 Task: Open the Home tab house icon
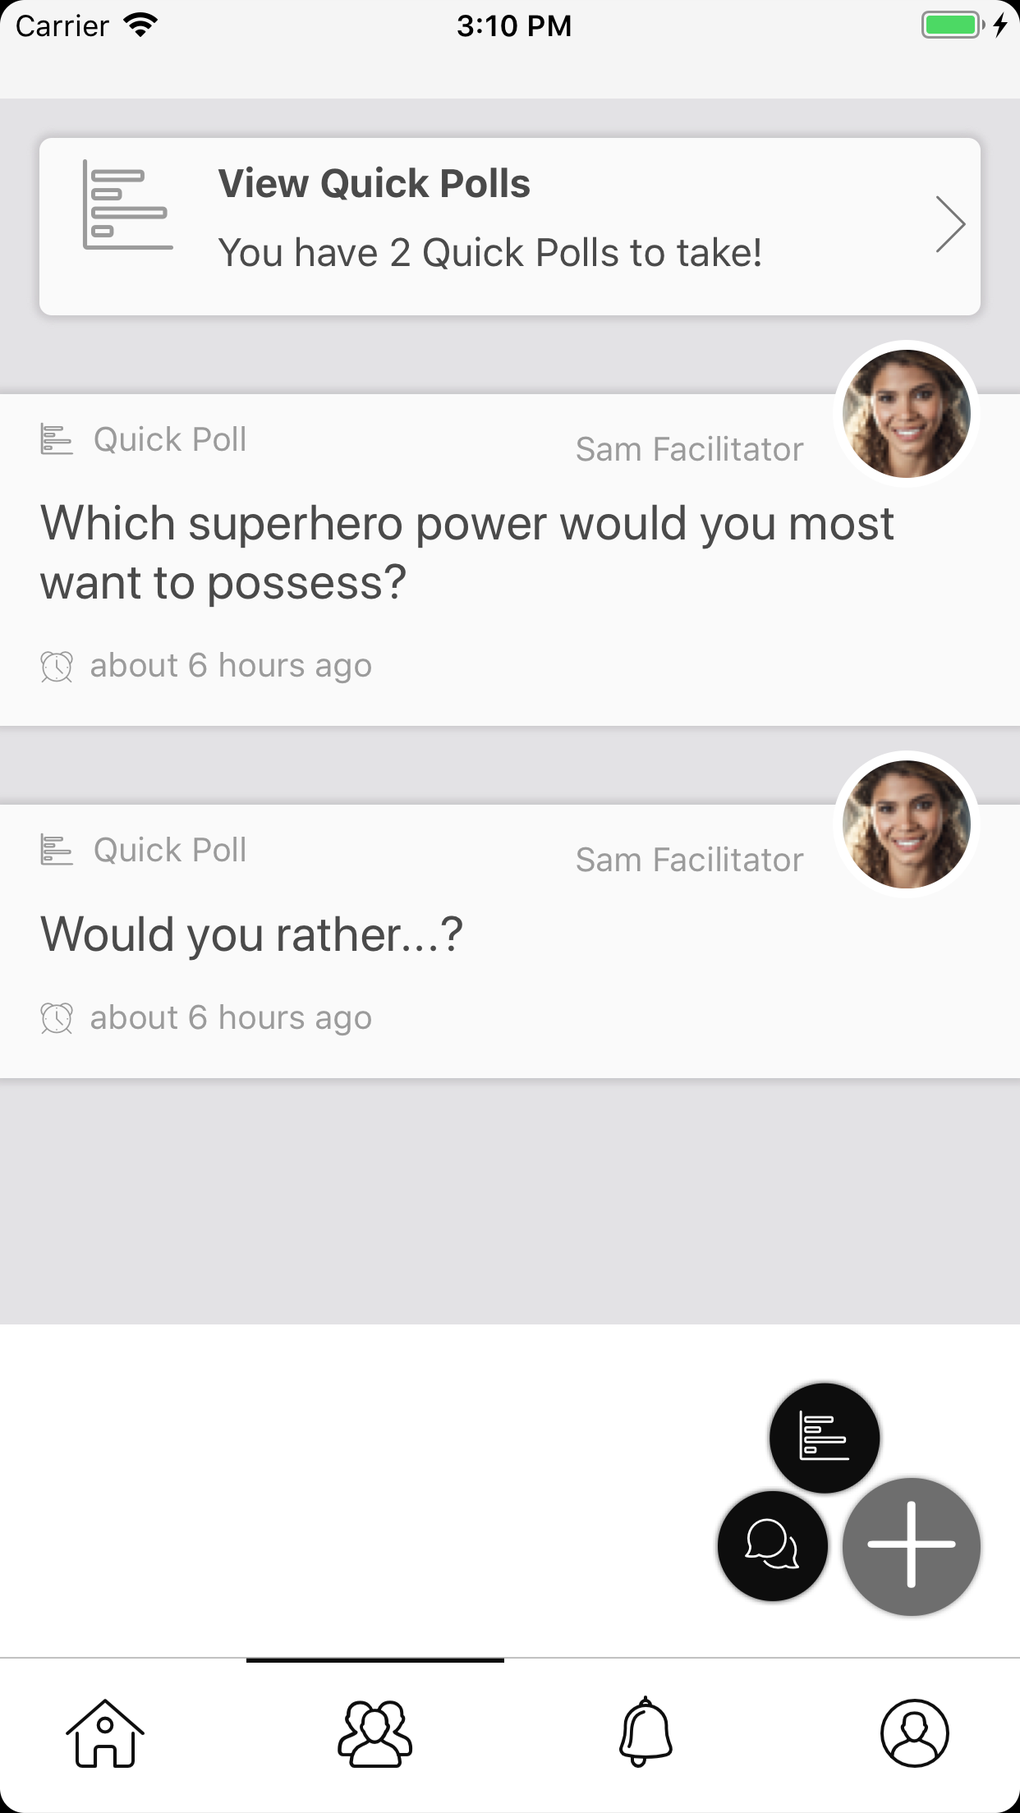(x=105, y=1733)
